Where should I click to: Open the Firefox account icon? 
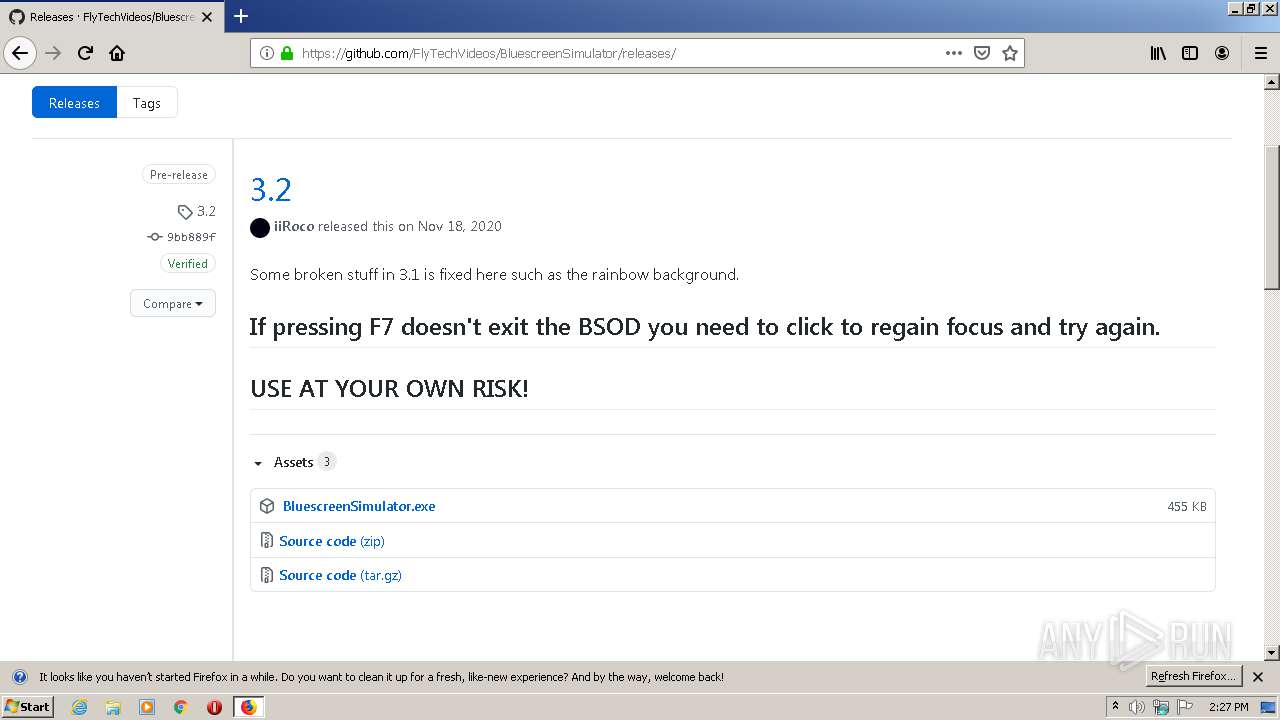point(1222,53)
